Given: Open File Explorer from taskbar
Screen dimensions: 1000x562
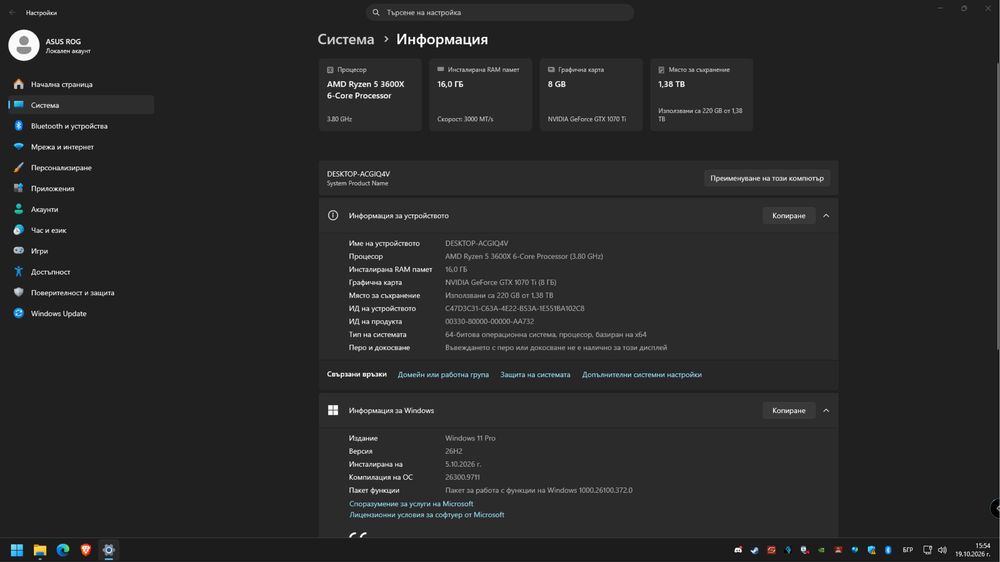Looking at the screenshot, I should point(40,550).
